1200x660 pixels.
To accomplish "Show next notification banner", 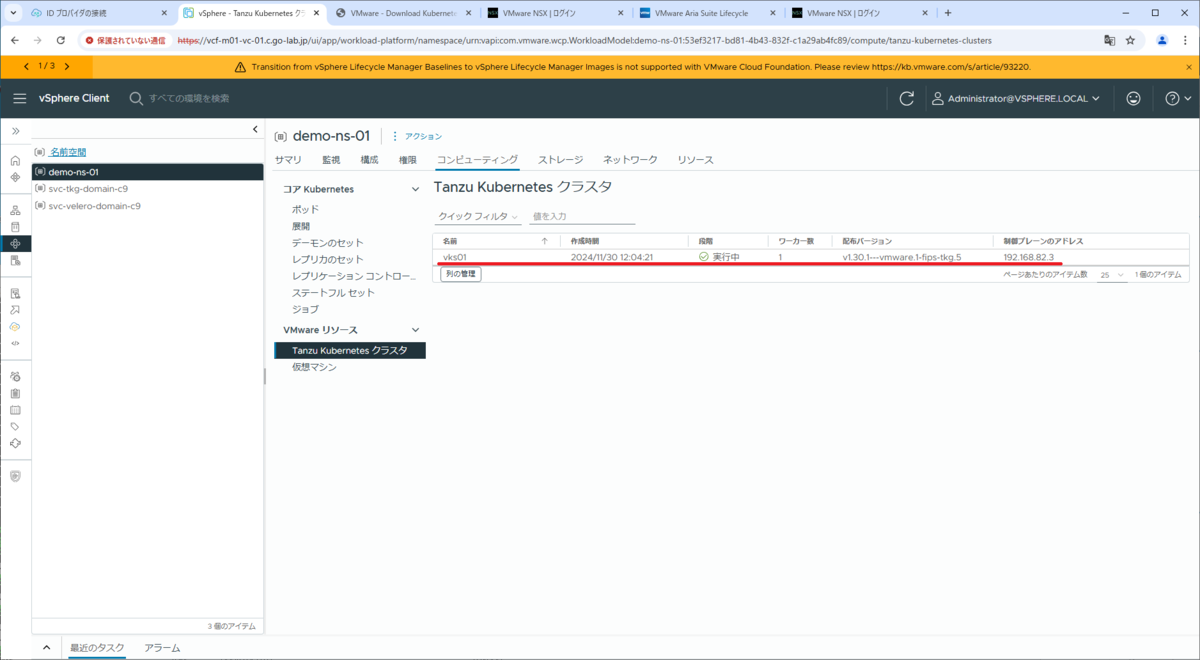I will tap(67, 66).
